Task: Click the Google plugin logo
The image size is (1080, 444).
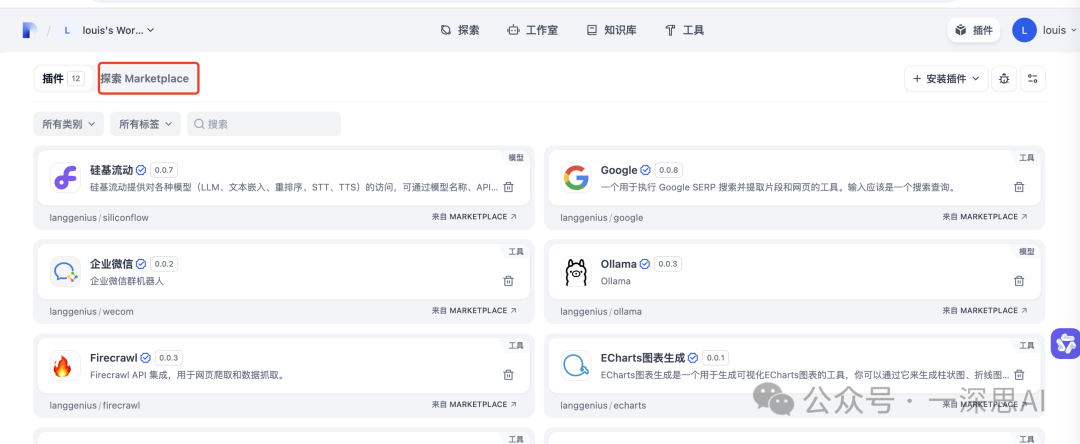Action: (577, 178)
